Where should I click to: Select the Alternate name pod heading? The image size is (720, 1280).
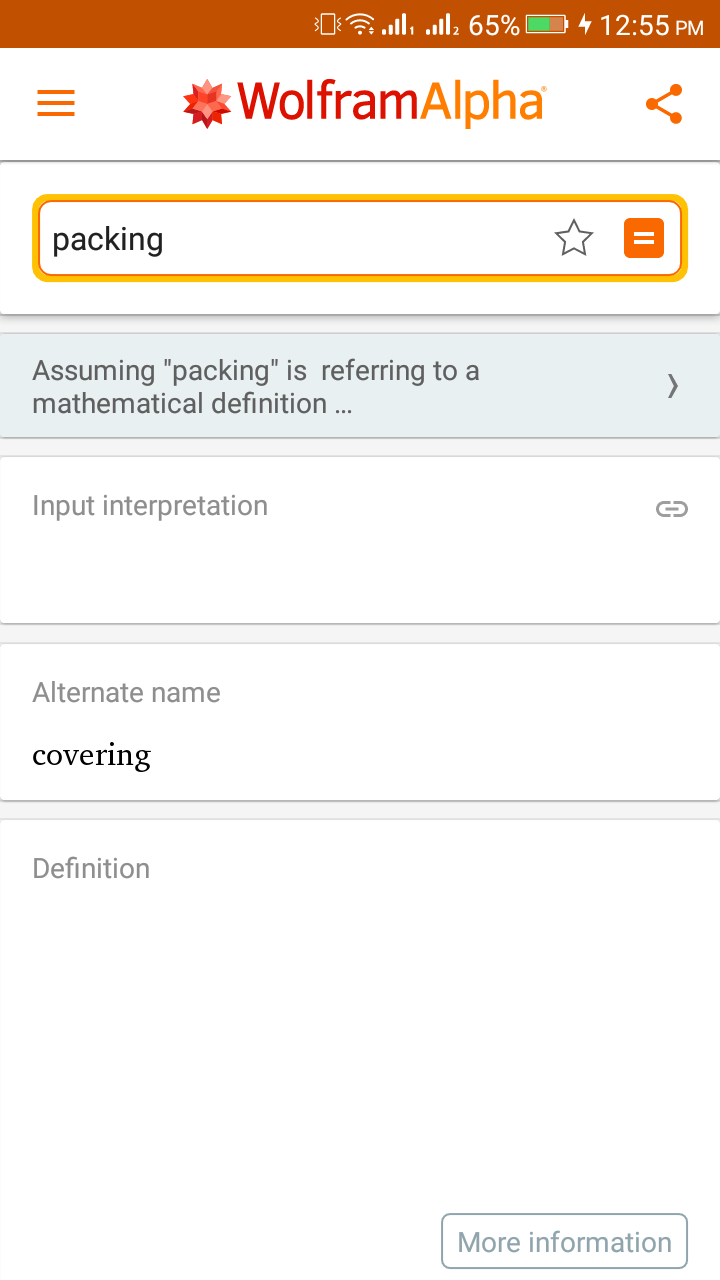[126, 693]
